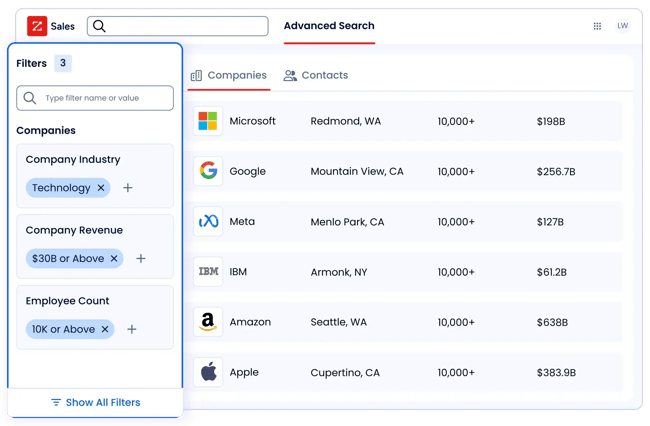Open the Amazon company logo
Viewport: 650px width, 426px height.
(208, 322)
